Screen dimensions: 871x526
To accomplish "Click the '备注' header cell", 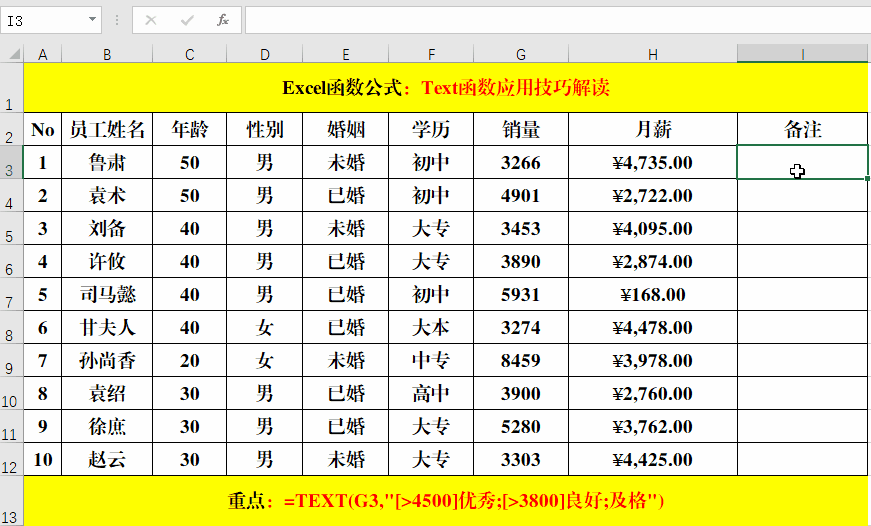I will click(x=803, y=129).
